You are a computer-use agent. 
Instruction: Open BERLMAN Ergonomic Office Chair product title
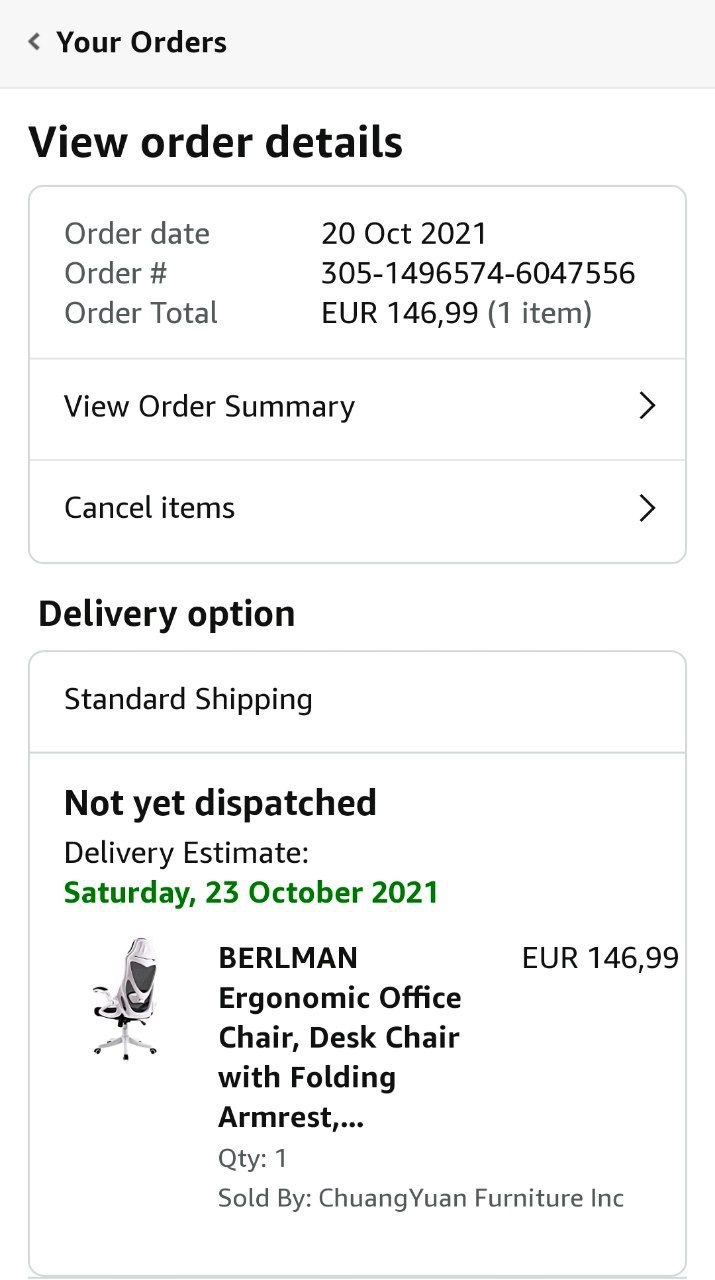point(339,1037)
